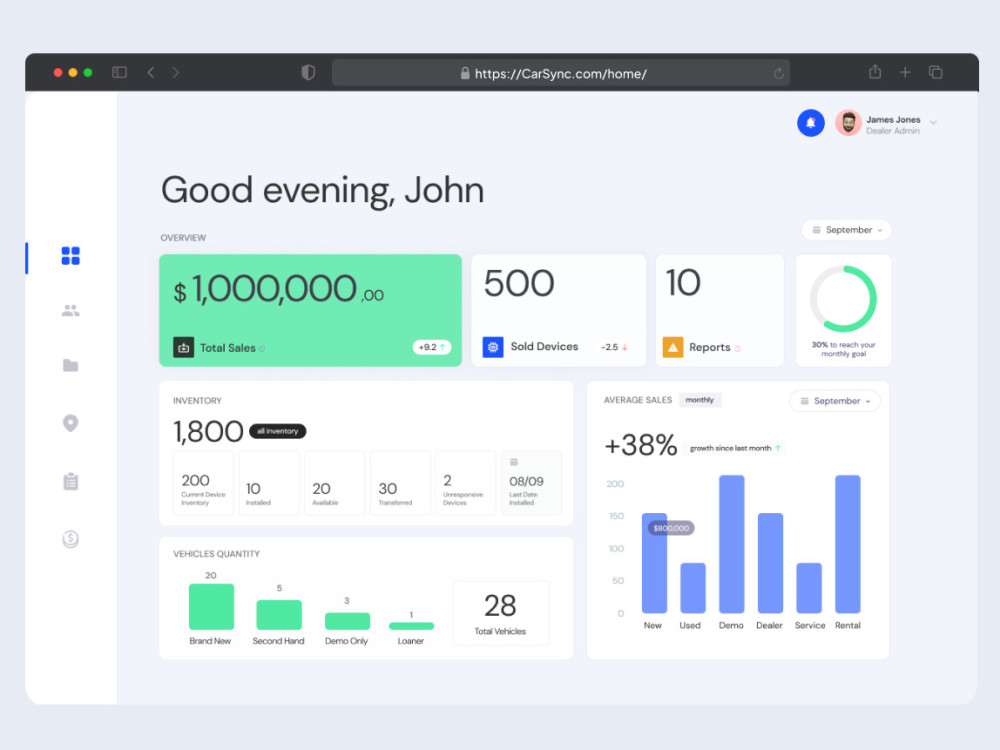Image resolution: width=1000 pixels, height=750 pixels.
Task: Reload the page with the refresh icon
Action: click(x=778, y=74)
